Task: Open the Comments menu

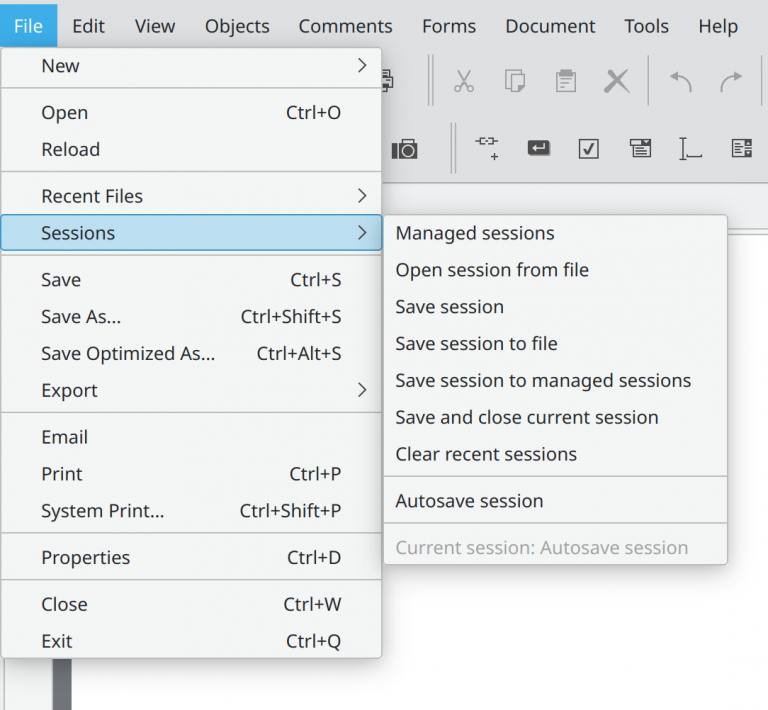Action: (345, 26)
